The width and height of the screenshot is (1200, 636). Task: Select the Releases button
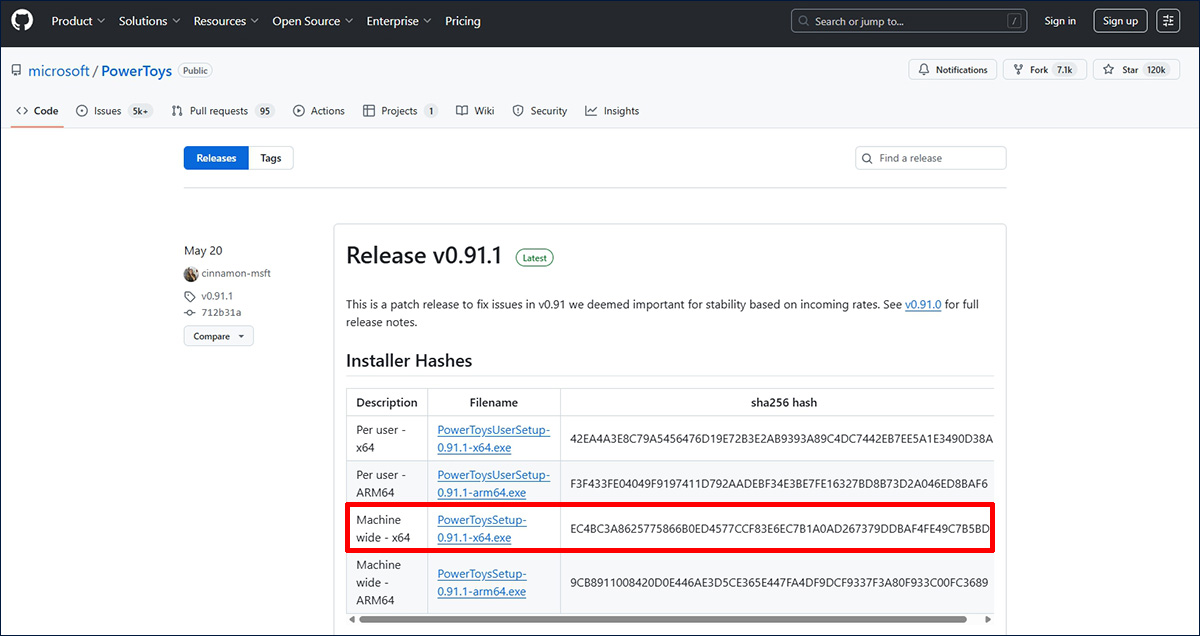coord(216,158)
